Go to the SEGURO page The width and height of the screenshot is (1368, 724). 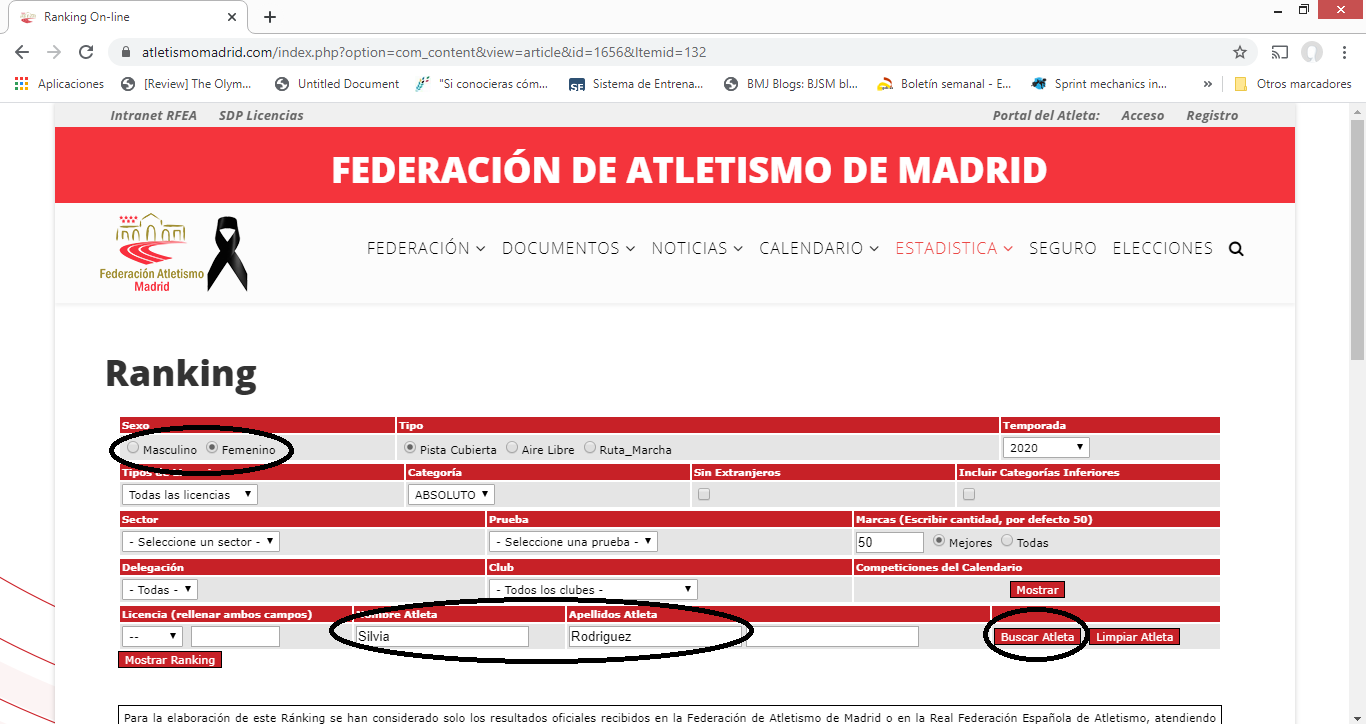pyautogui.click(x=1063, y=248)
